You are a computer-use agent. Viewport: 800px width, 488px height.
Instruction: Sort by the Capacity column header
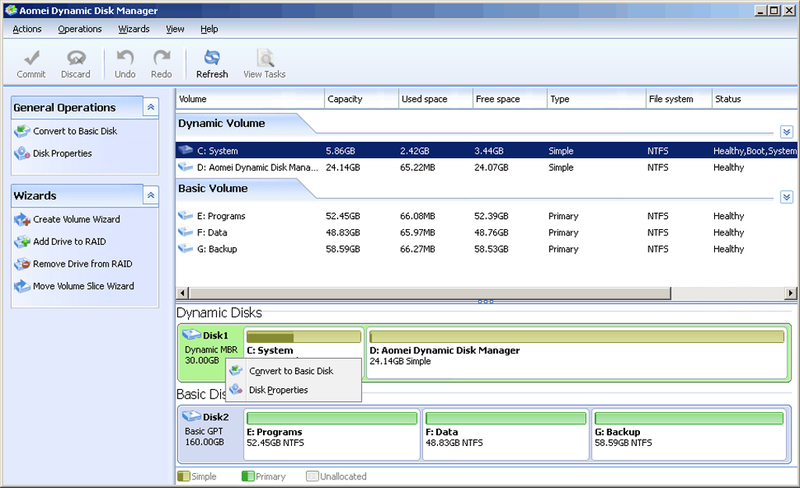coord(361,99)
